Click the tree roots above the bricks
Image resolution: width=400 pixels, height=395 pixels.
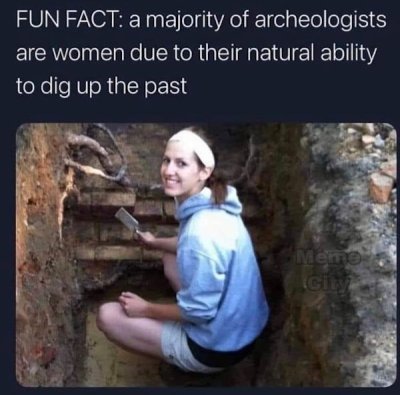coord(95,155)
